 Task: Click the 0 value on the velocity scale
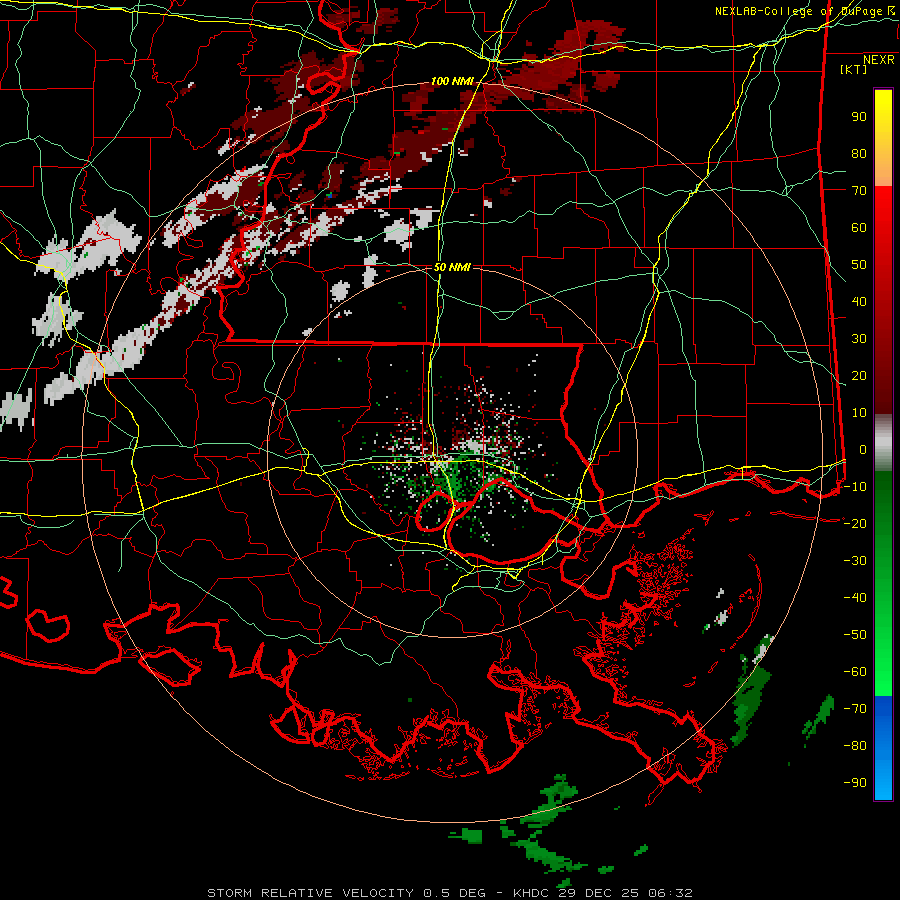tap(863, 450)
